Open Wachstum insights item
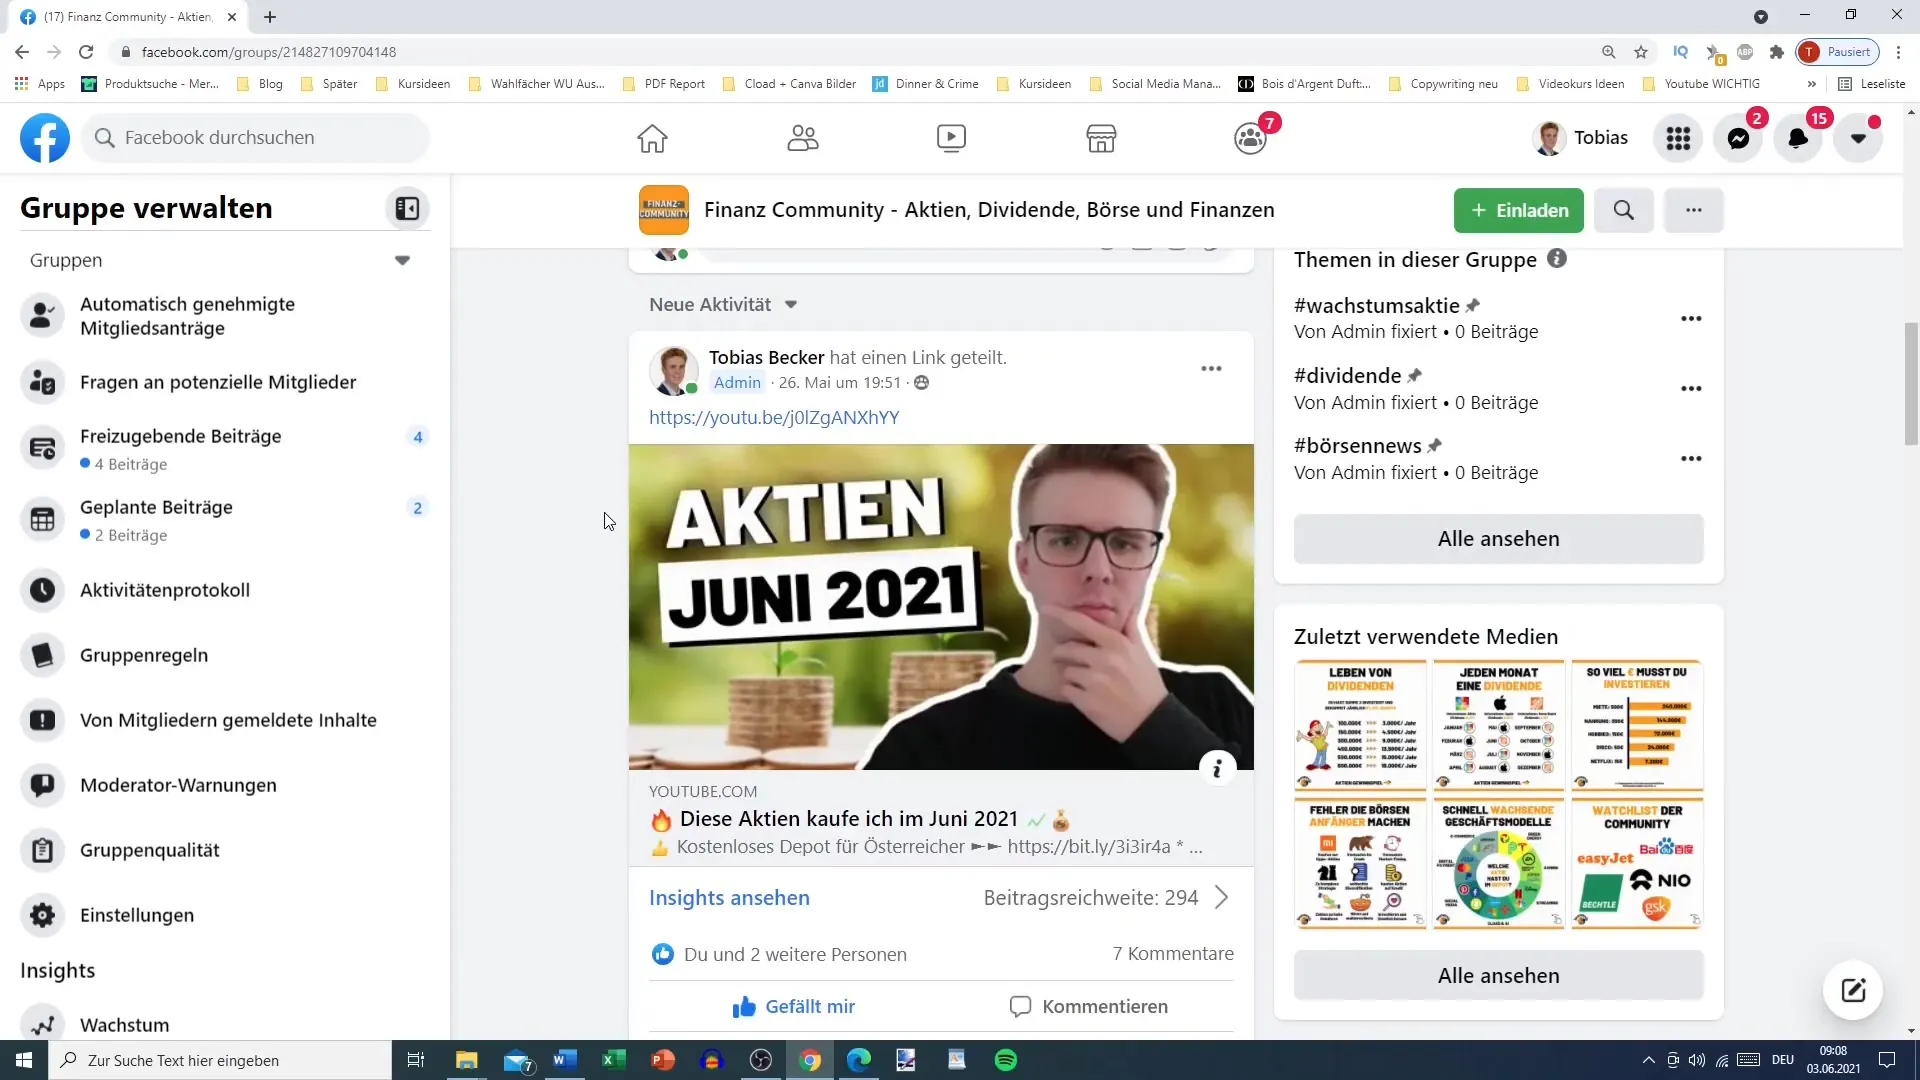 click(225, 1022)
